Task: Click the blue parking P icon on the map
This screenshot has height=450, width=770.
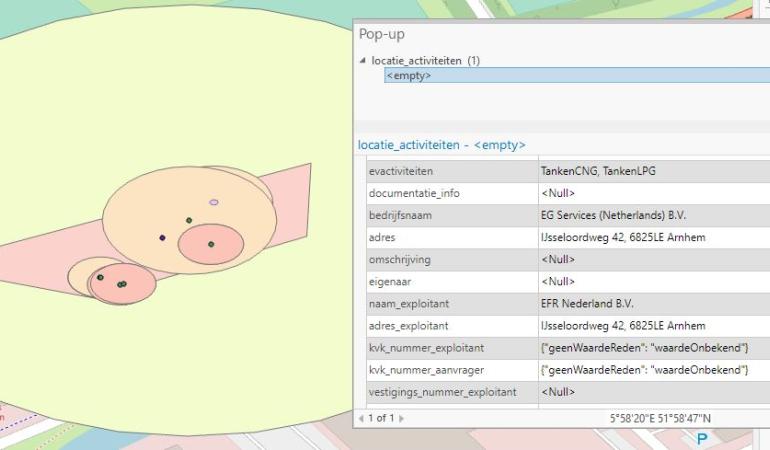Action: pyautogui.click(x=702, y=439)
